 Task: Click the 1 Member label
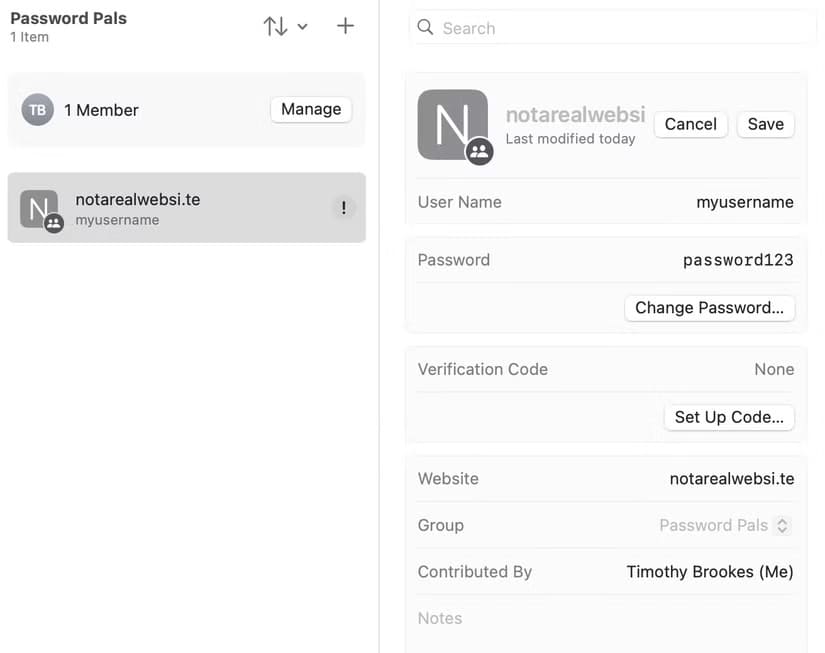click(102, 110)
